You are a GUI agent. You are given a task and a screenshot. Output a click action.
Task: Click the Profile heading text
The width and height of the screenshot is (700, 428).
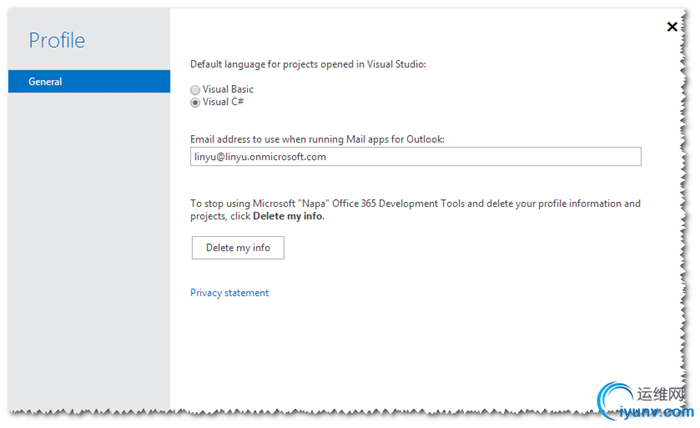point(57,40)
